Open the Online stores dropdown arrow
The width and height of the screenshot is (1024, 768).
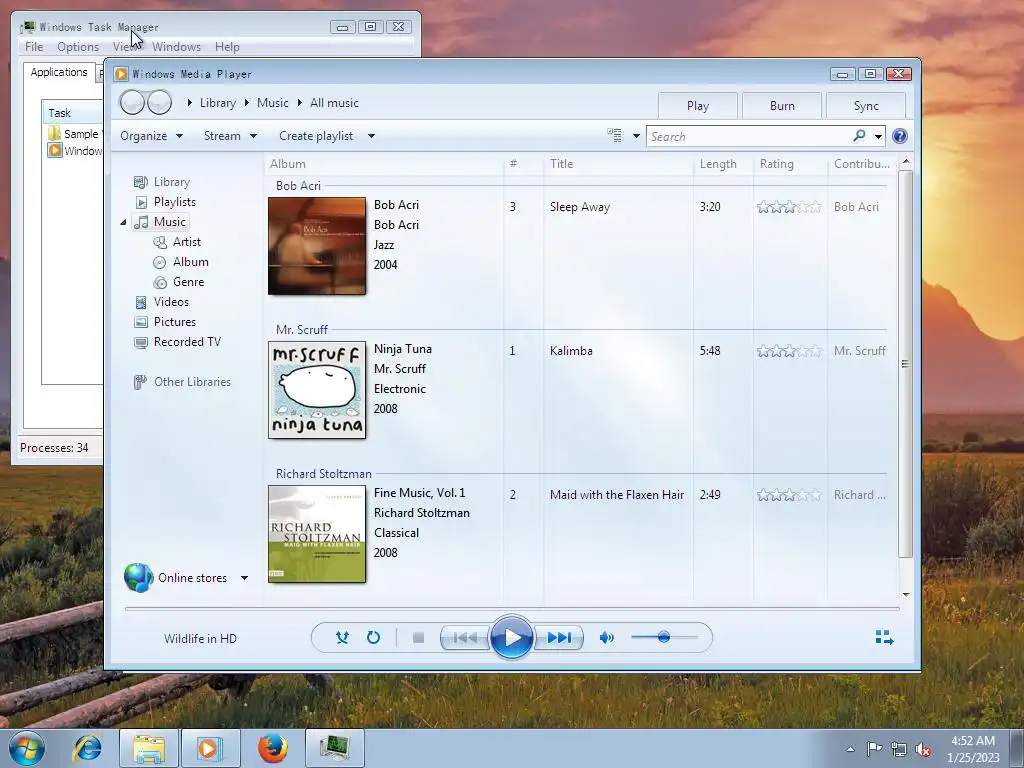point(244,578)
